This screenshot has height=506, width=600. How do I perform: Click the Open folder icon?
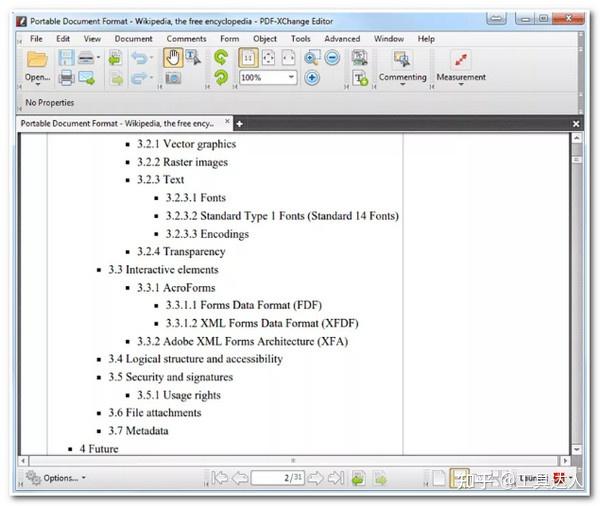[x=37, y=59]
